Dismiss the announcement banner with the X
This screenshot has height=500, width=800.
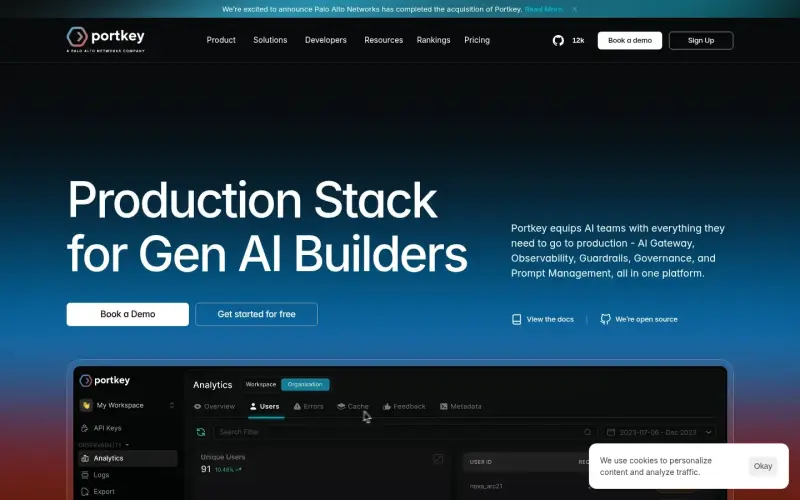[574, 9]
